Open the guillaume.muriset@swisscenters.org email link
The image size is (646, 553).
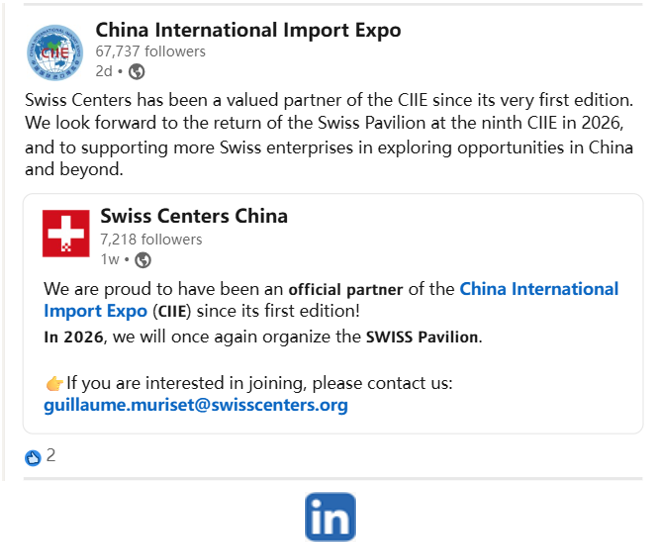point(196,405)
